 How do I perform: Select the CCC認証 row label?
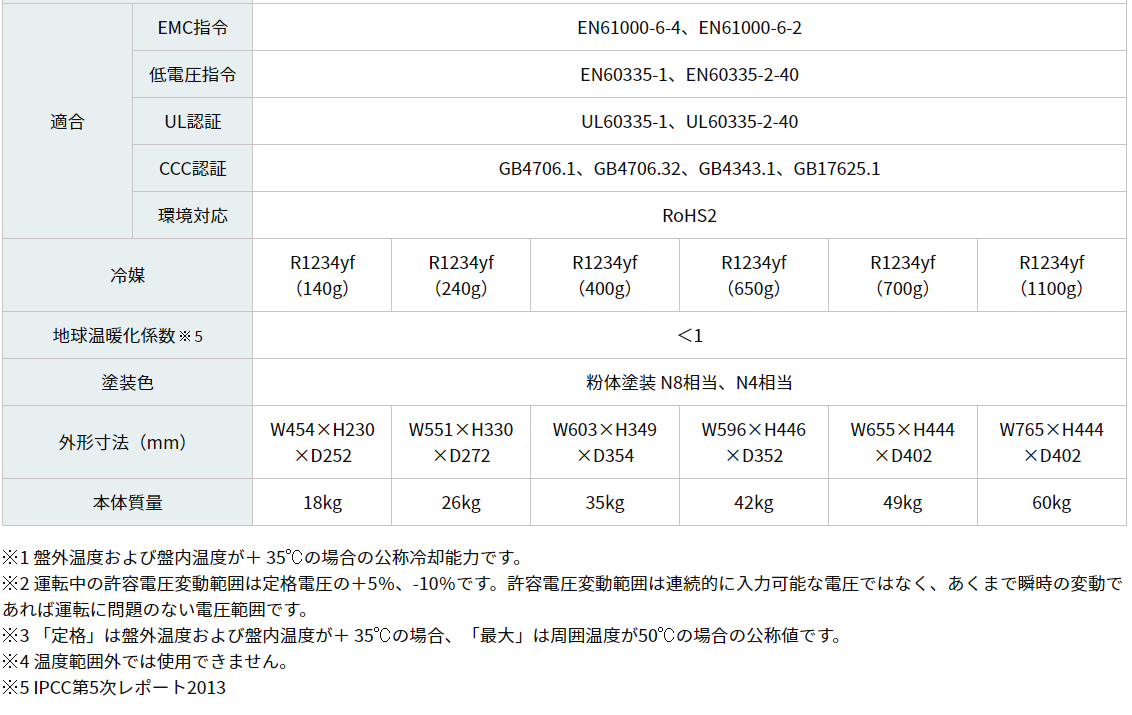(x=192, y=169)
